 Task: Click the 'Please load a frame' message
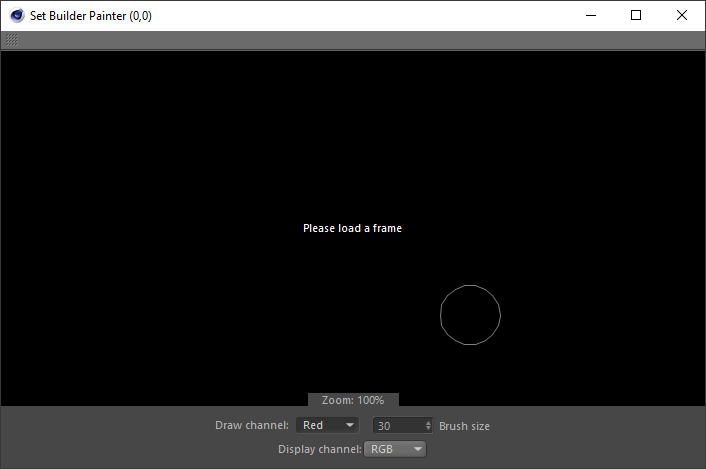tap(353, 228)
